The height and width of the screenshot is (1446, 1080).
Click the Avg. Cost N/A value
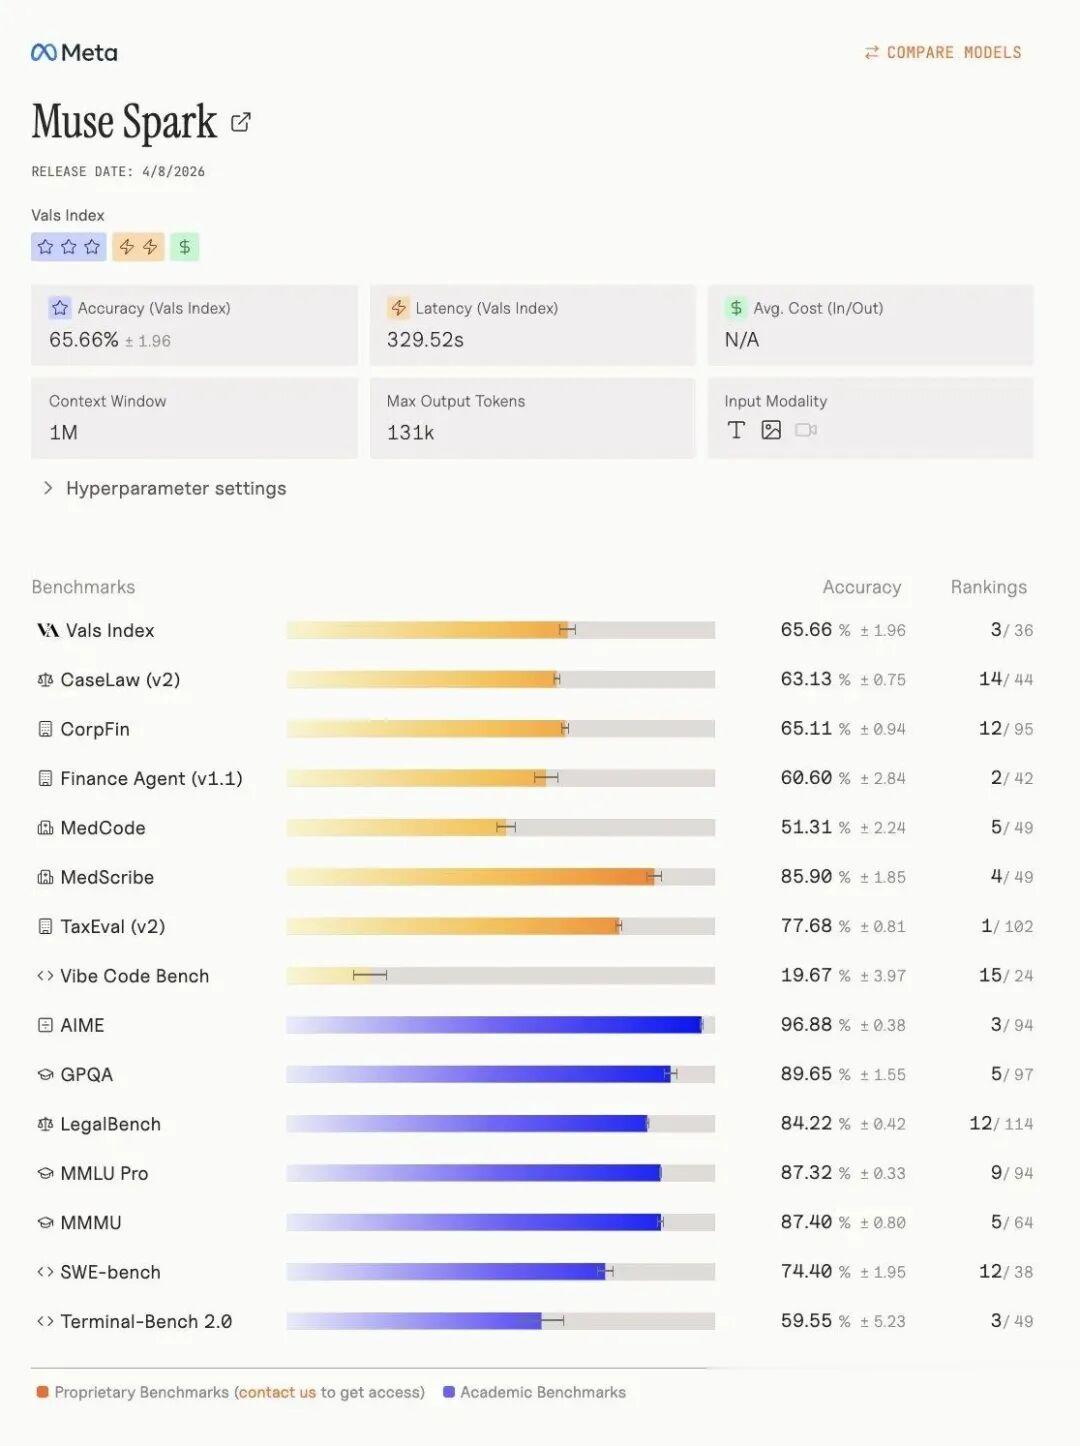[742, 340]
